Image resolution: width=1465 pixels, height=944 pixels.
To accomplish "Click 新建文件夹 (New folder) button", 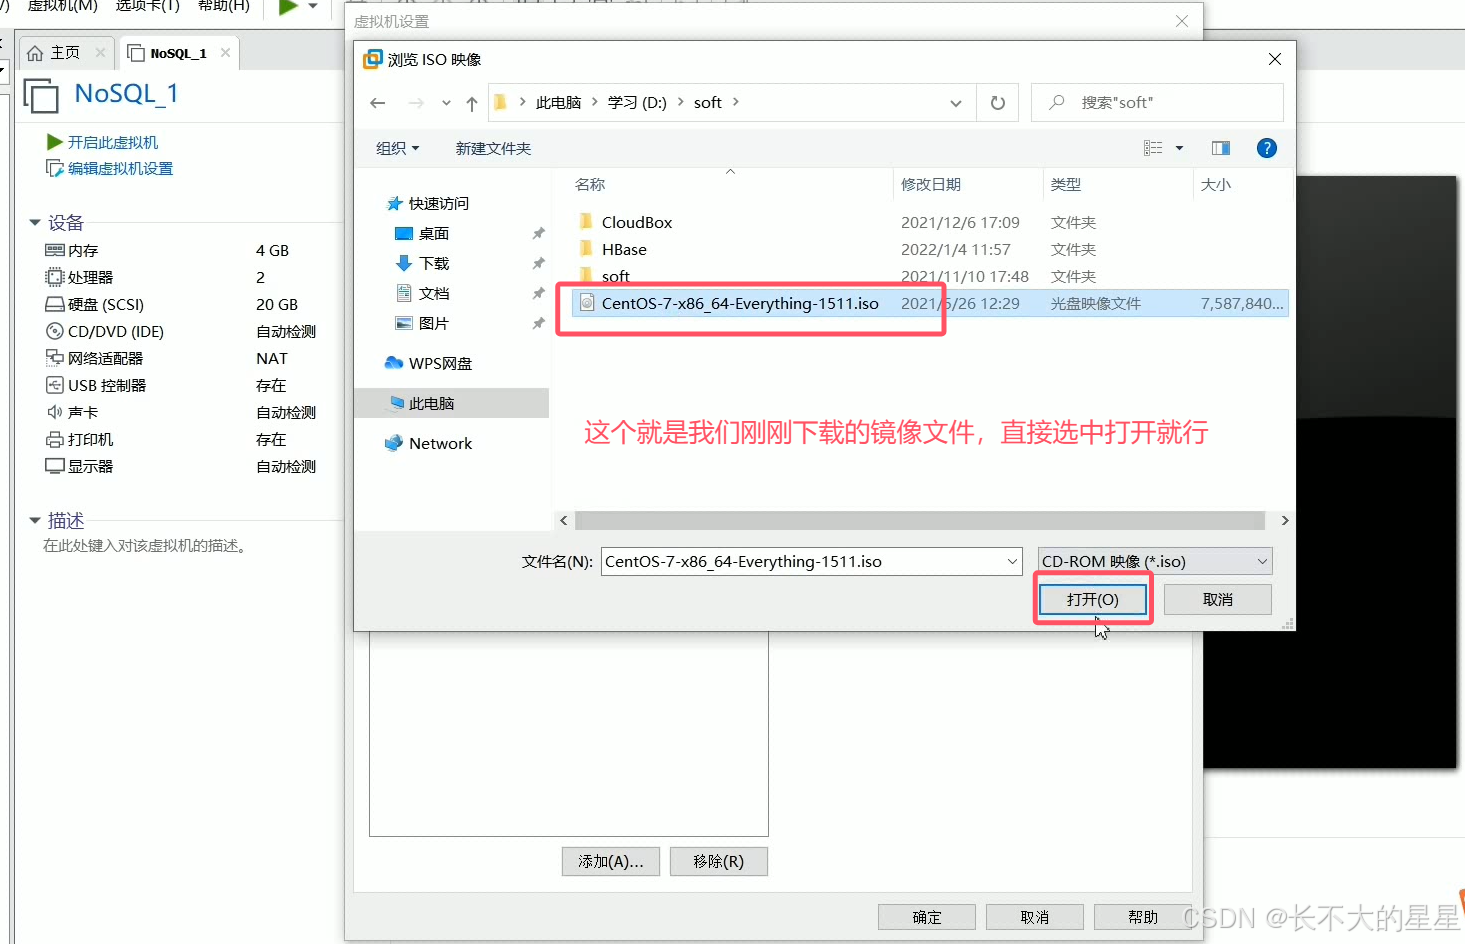I will pos(493,148).
